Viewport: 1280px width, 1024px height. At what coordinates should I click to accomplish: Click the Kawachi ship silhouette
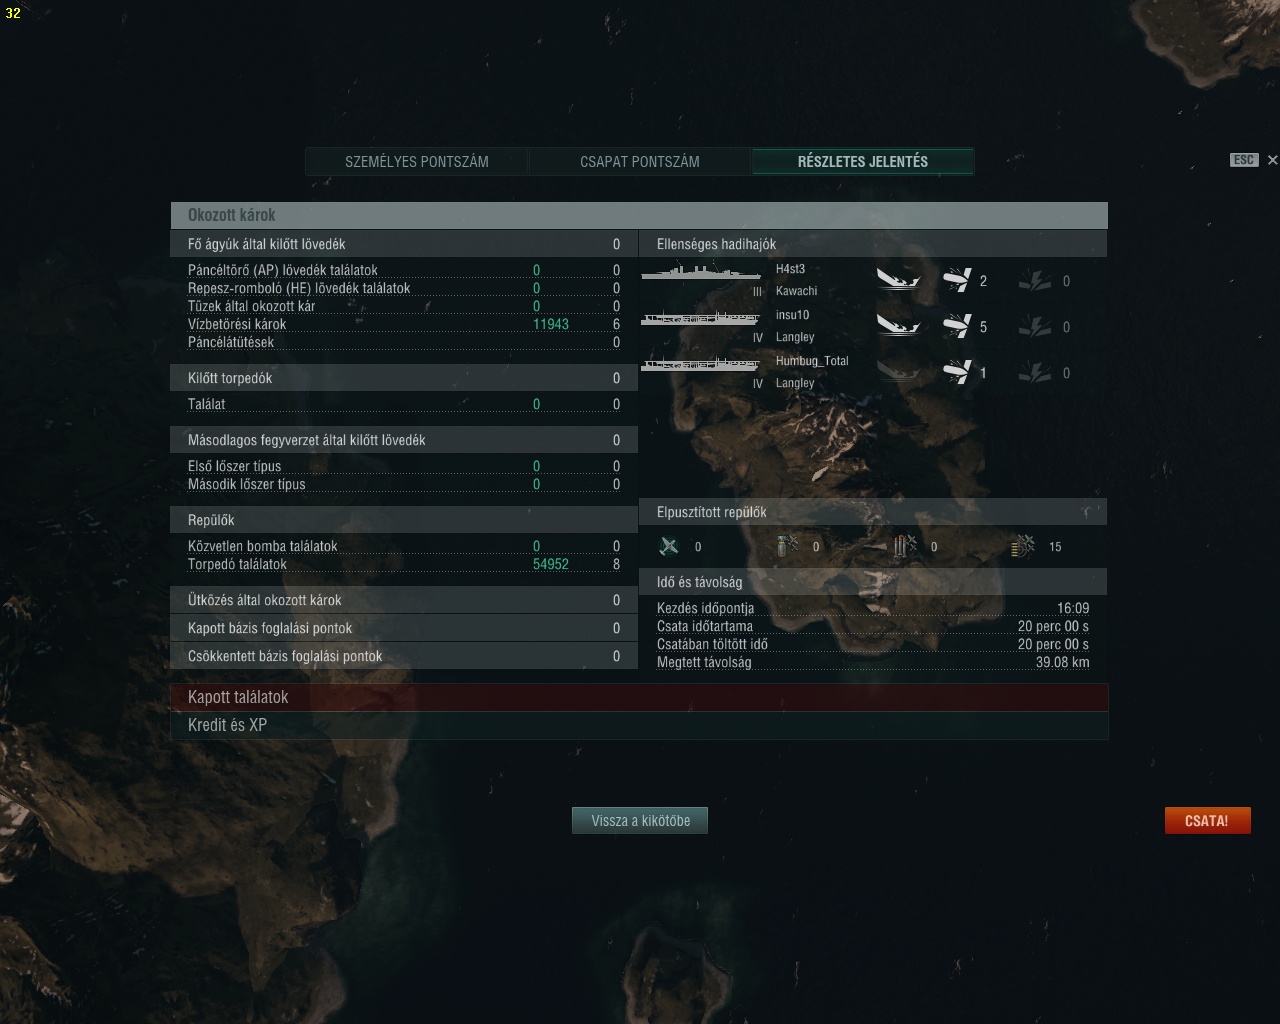click(701, 272)
